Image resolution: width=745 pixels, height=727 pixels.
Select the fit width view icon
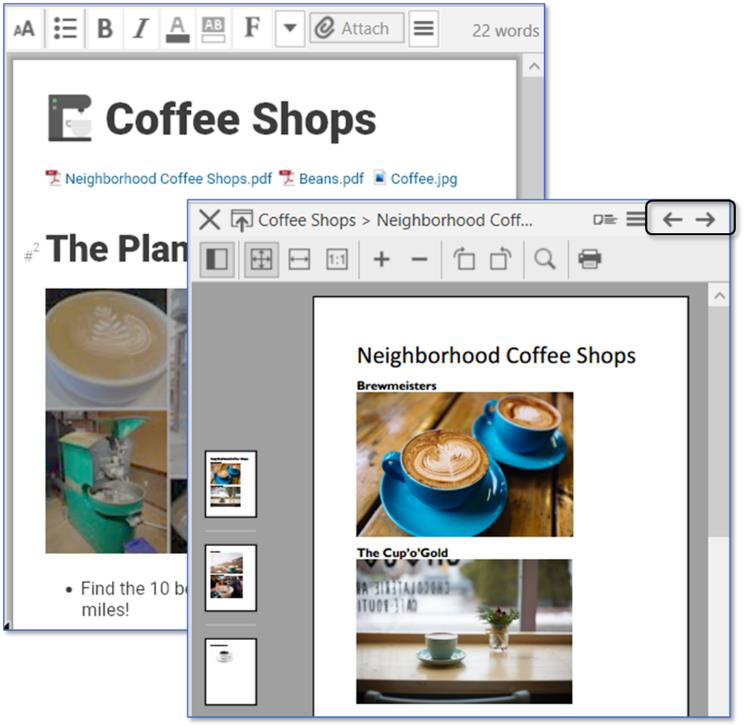(x=299, y=260)
